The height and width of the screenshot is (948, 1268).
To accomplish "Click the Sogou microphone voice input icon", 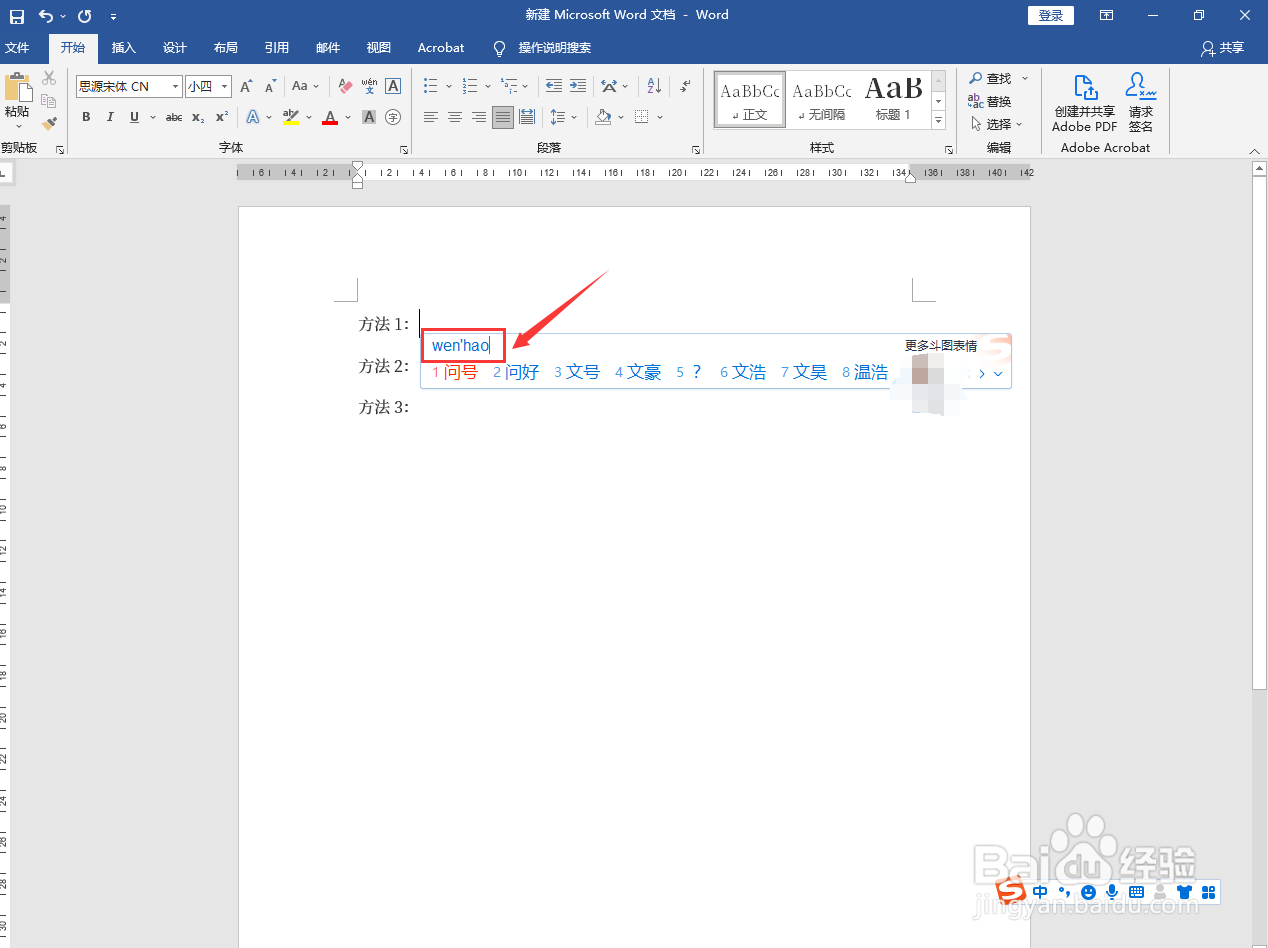I will tap(1112, 892).
